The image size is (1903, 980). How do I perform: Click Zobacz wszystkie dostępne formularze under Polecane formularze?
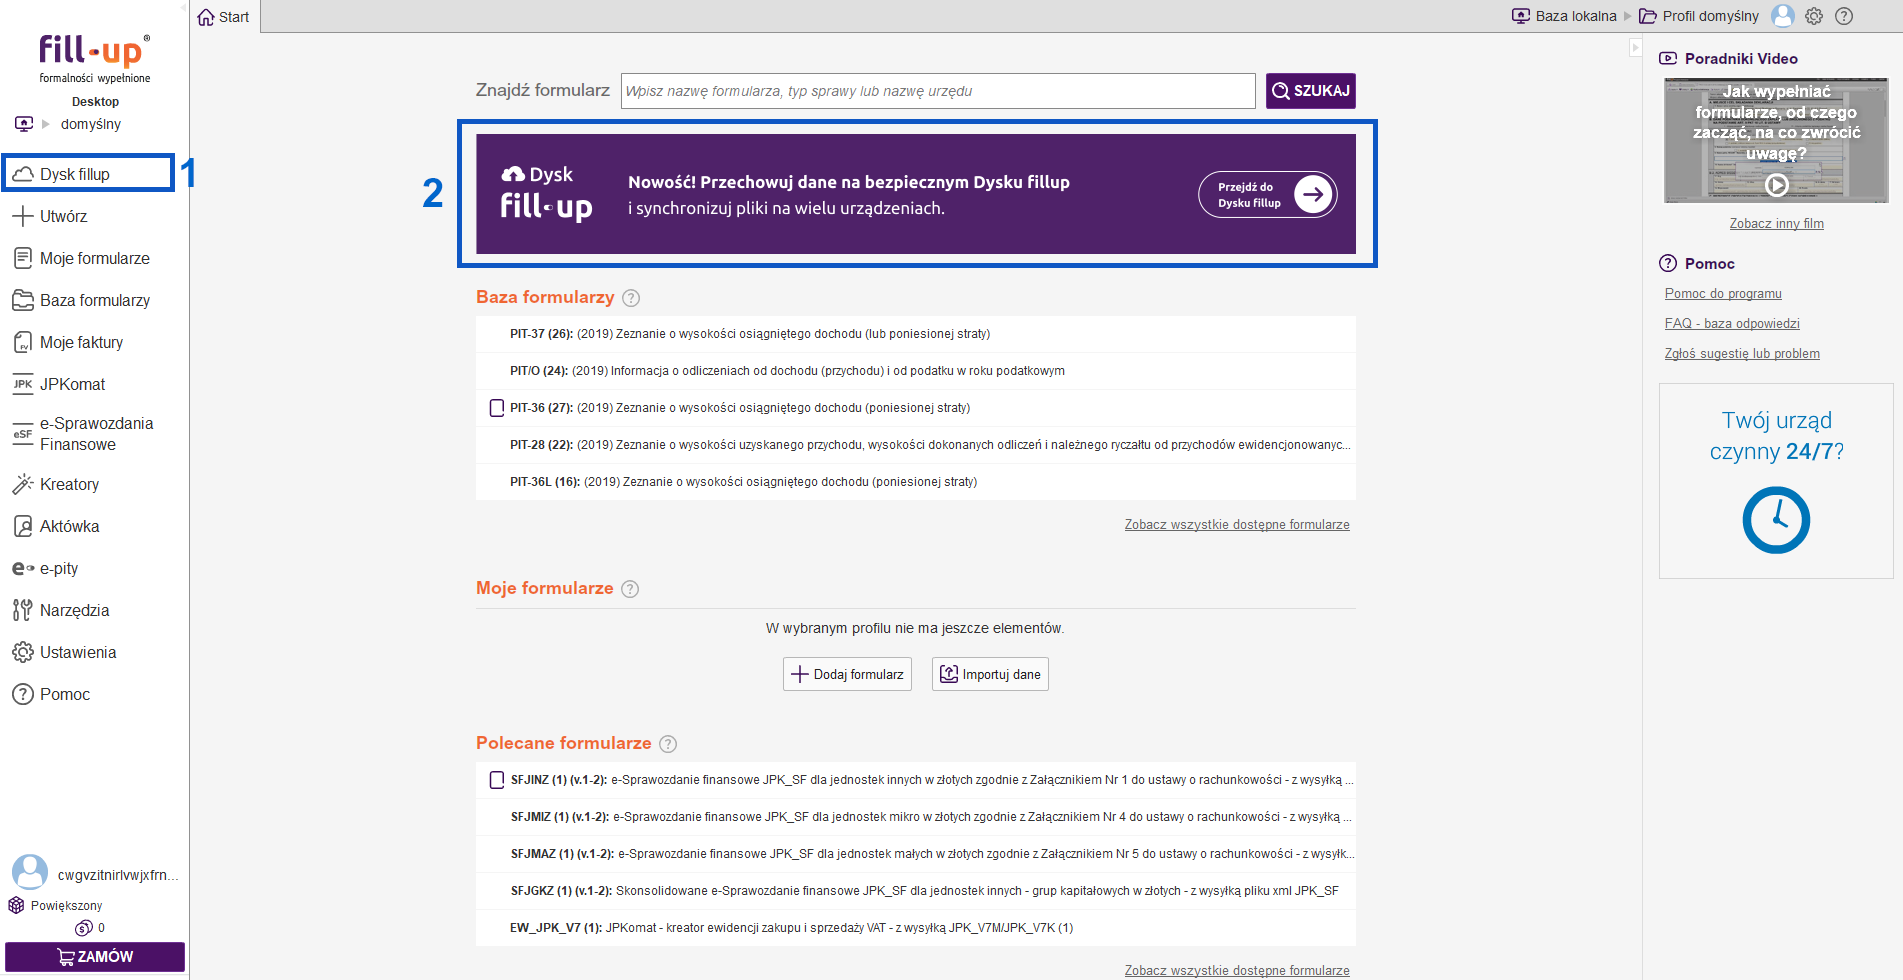[1237, 971]
